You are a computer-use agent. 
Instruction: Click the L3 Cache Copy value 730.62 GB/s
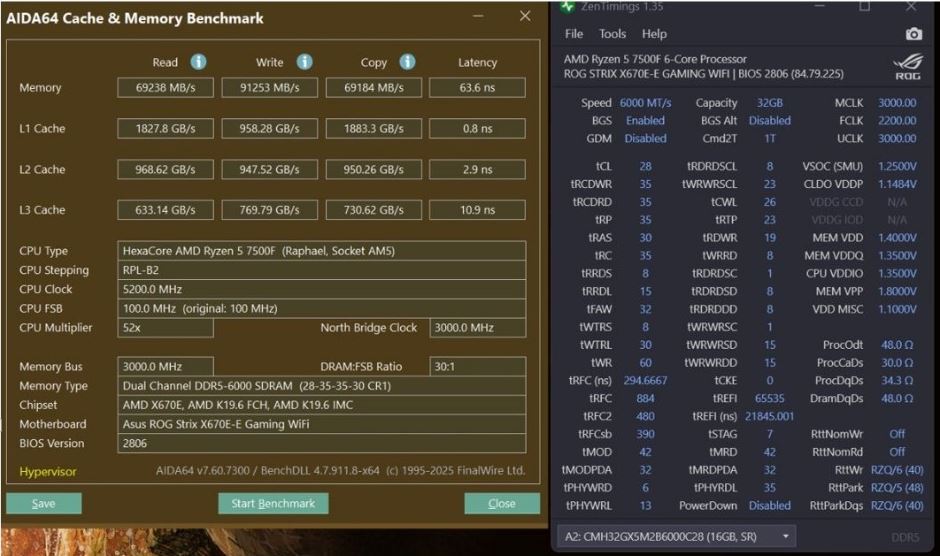tap(373, 210)
